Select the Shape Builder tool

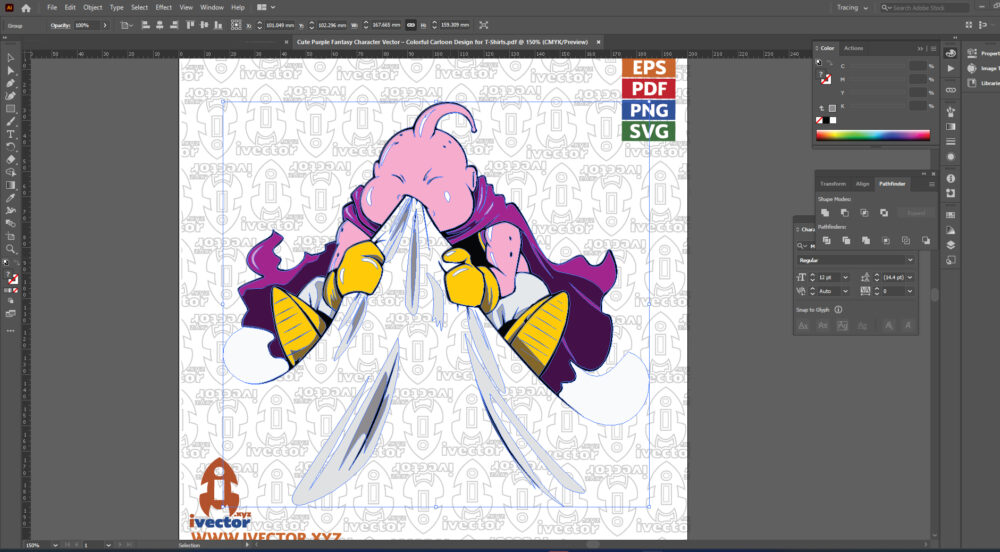tap(11, 172)
